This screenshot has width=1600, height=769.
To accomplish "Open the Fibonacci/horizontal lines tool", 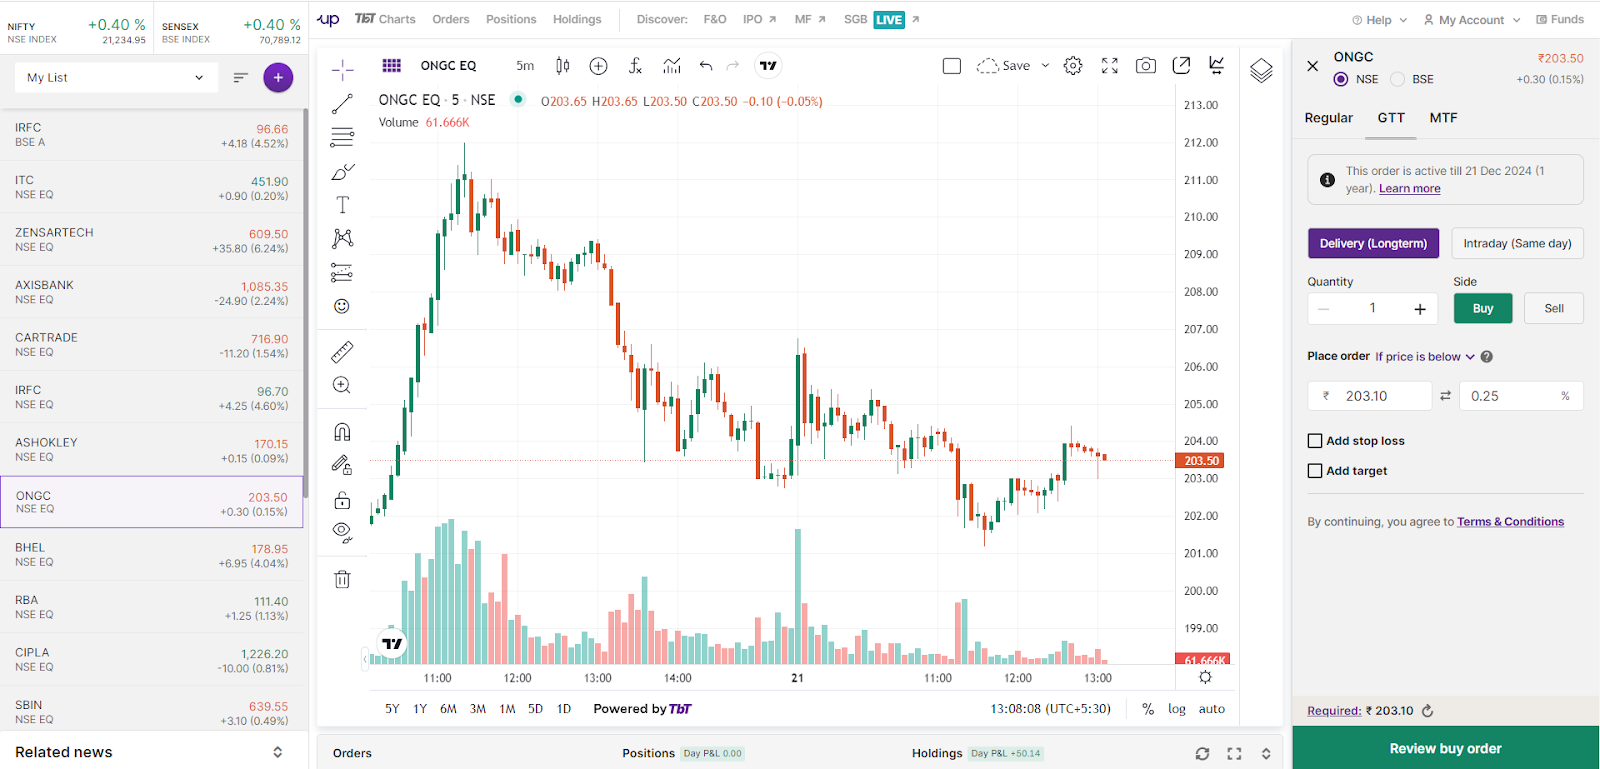I will pyautogui.click(x=342, y=137).
